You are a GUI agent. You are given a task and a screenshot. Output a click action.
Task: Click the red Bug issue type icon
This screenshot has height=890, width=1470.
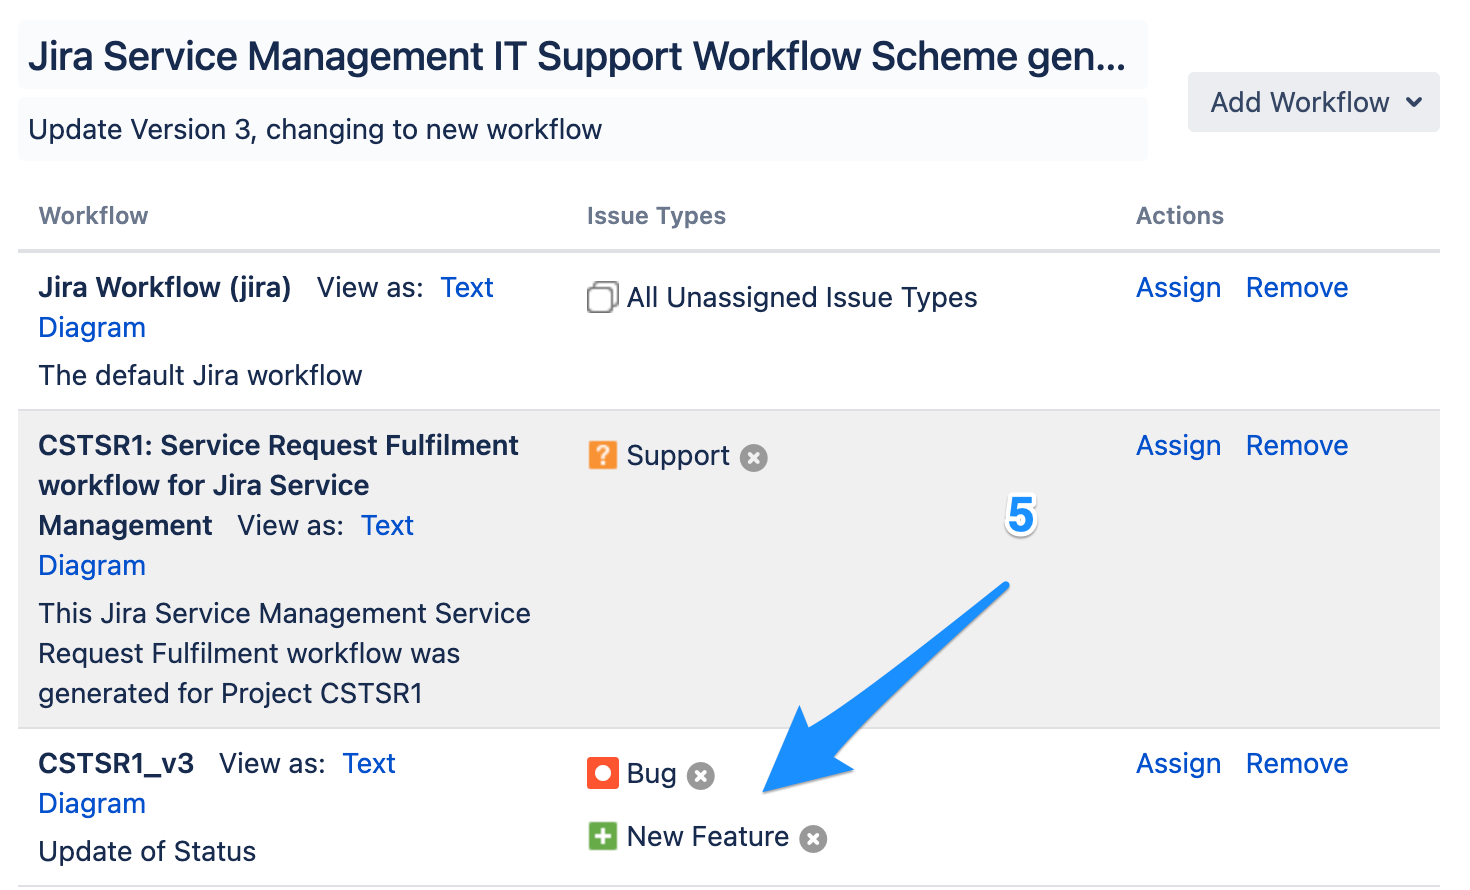click(602, 774)
